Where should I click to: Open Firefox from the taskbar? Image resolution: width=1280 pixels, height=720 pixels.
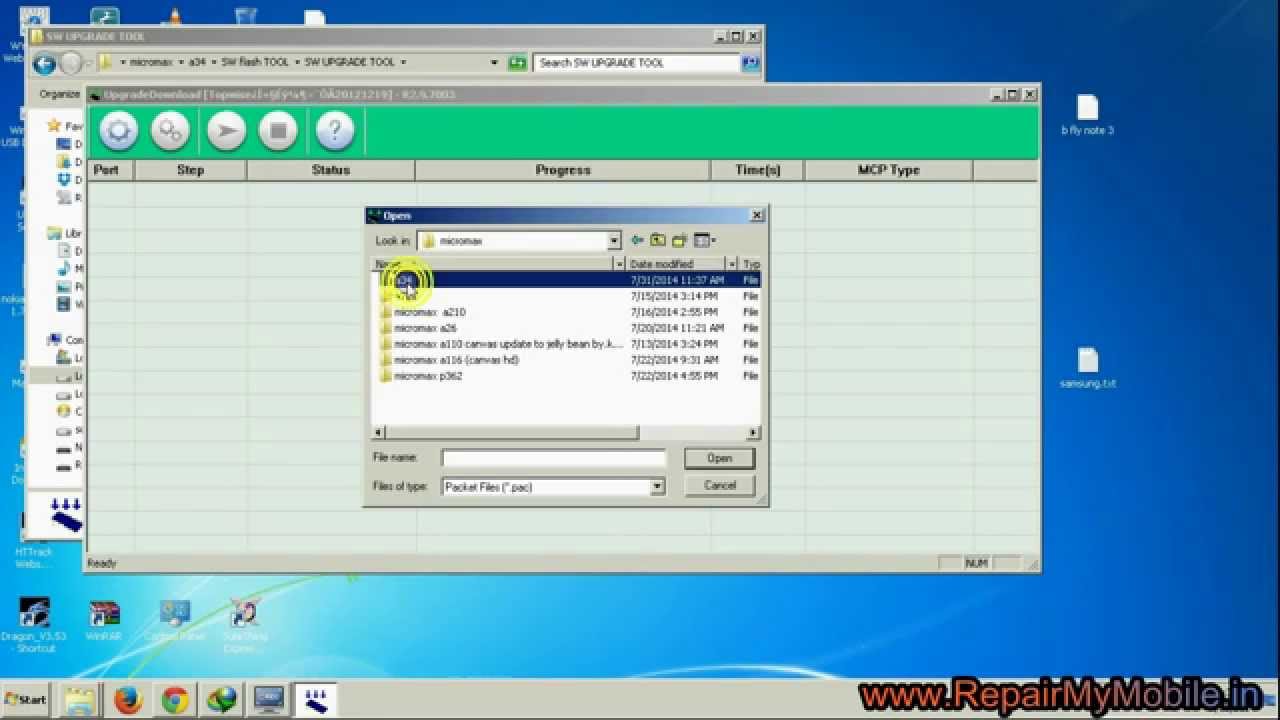(128, 700)
